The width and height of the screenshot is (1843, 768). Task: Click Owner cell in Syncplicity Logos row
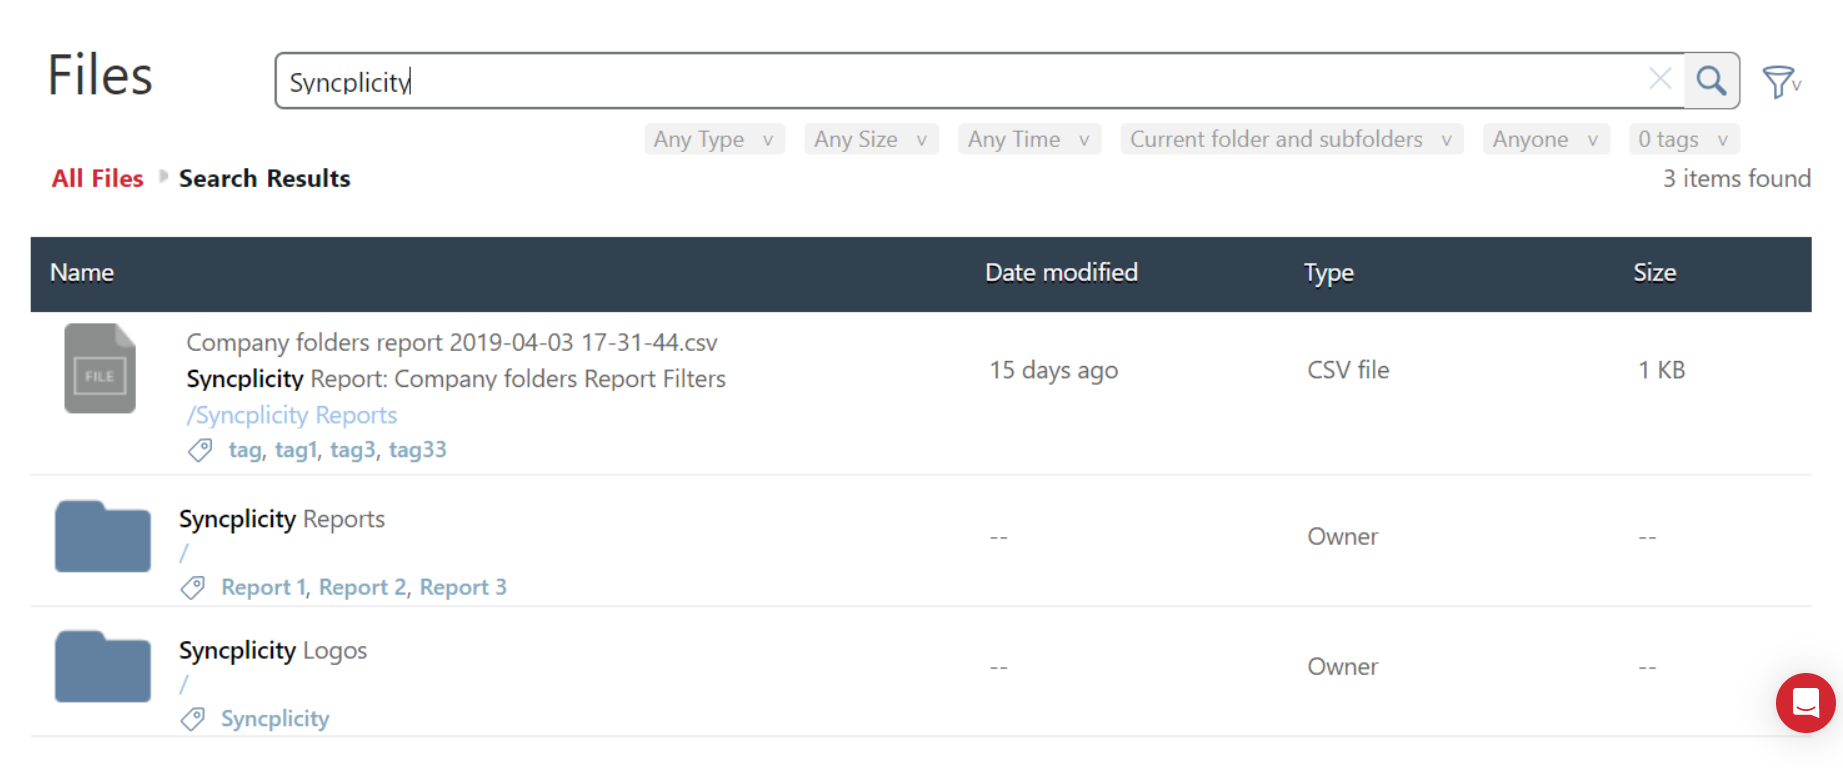pyautogui.click(x=1343, y=667)
